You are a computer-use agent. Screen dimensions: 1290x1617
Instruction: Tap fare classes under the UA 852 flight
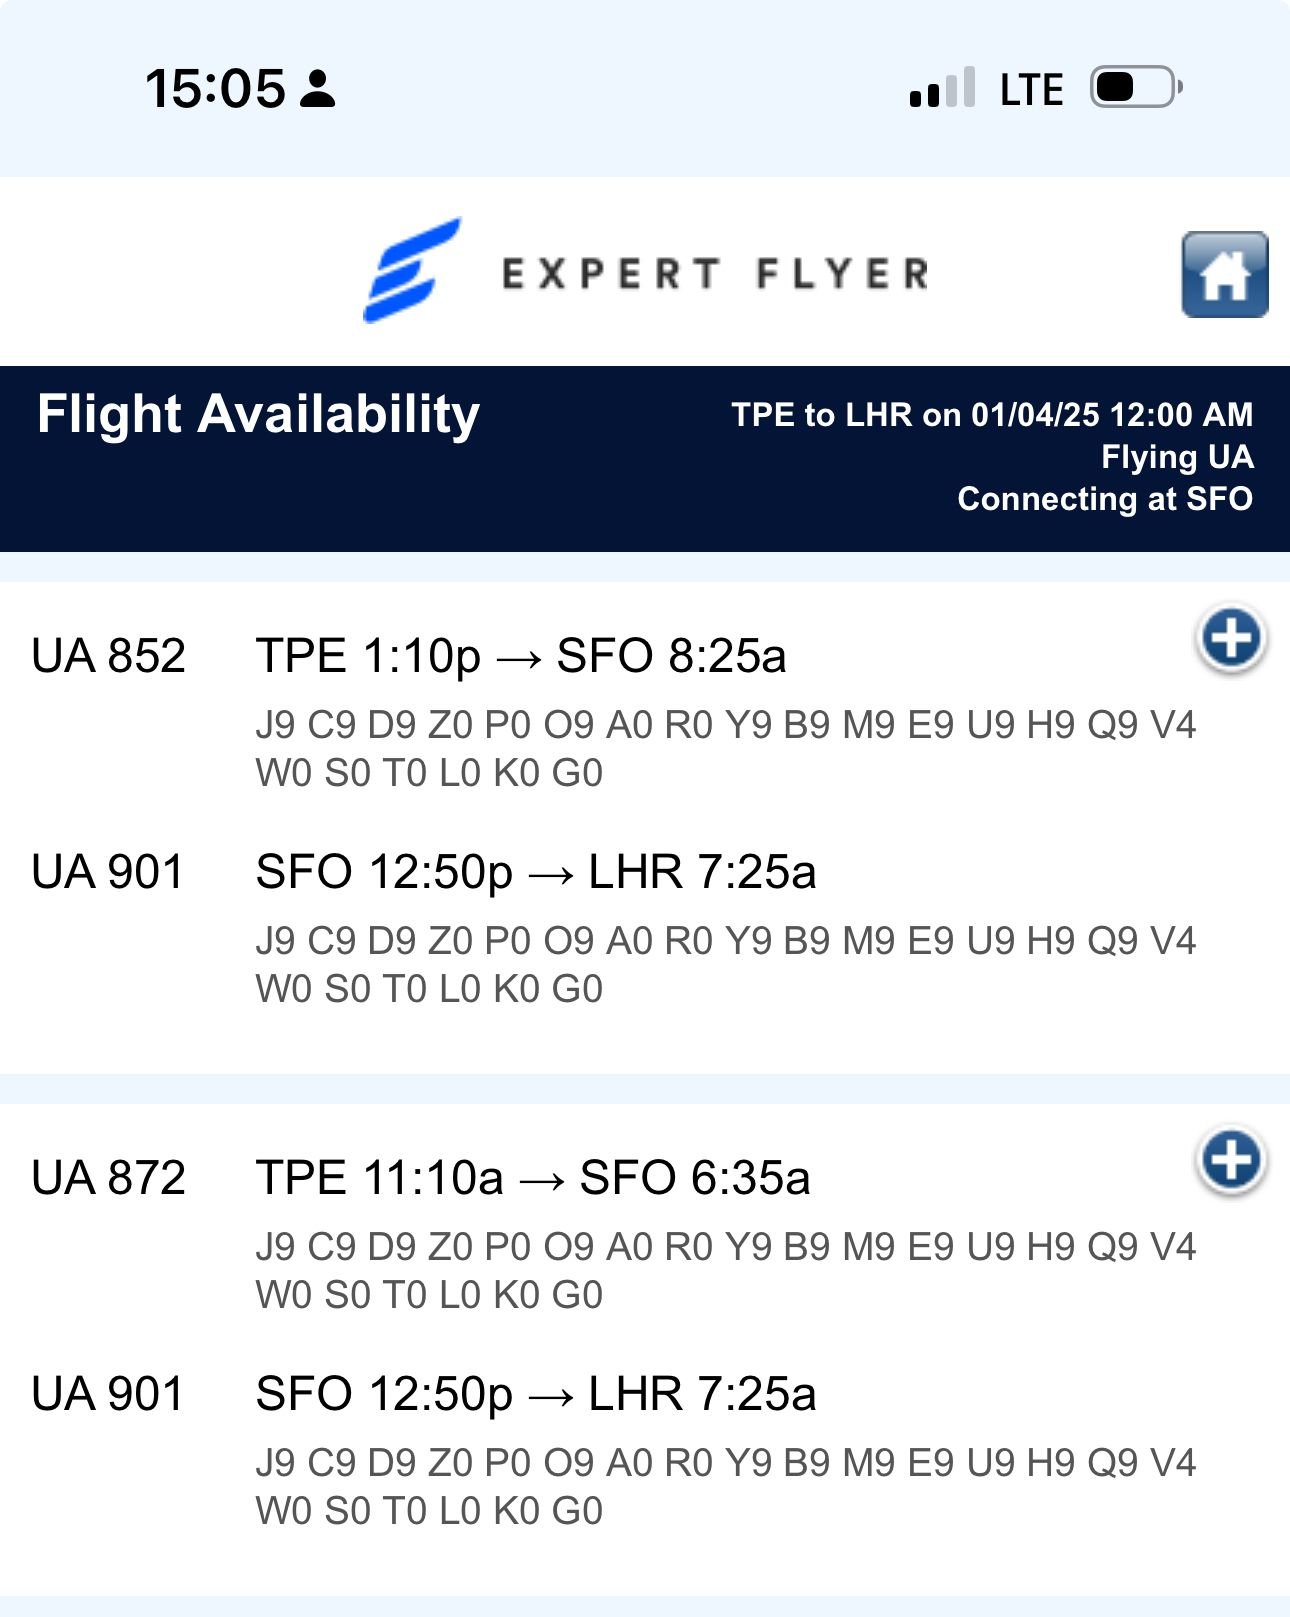(x=725, y=749)
